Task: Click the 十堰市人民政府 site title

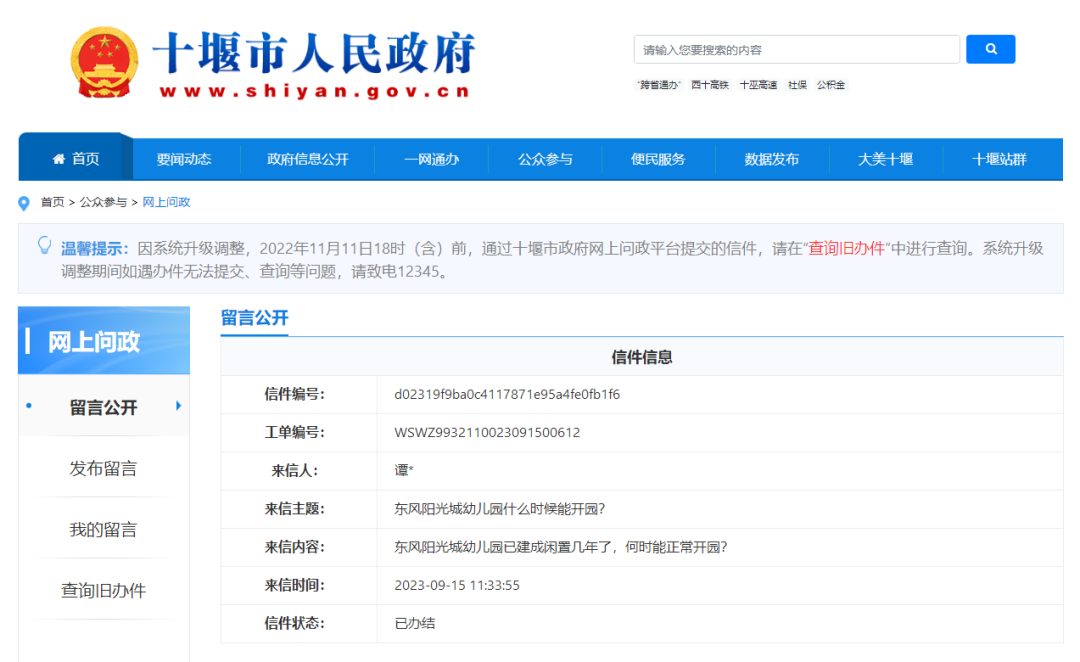Action: [x=314, y=52]
